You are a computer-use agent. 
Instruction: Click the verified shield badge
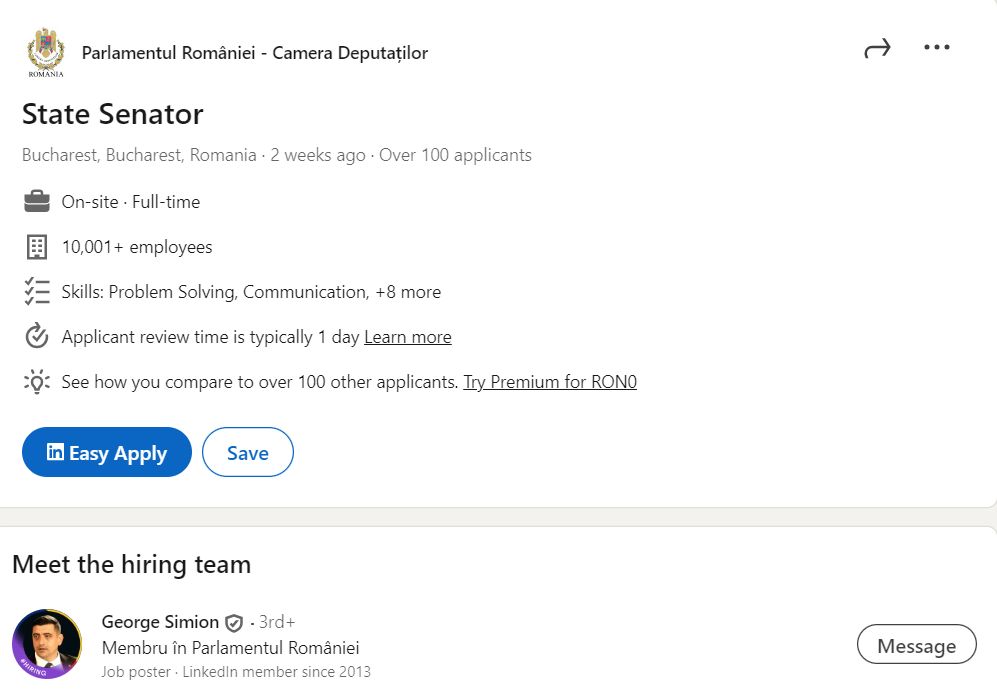coord(234,623)
